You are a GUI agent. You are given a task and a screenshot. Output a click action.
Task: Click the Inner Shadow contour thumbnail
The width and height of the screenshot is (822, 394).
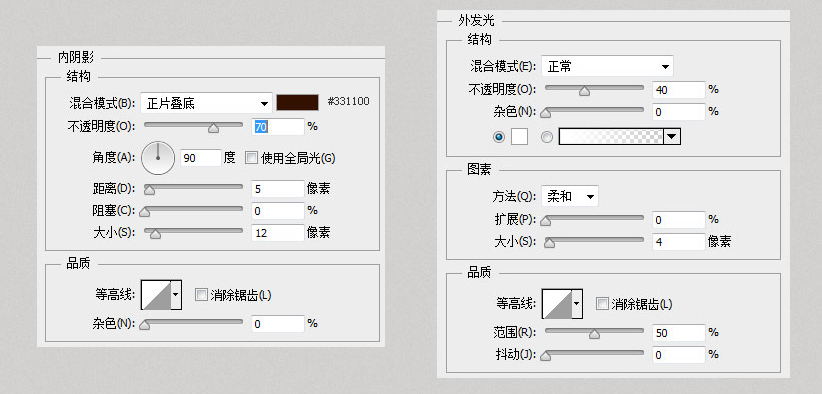click(157, 294)
